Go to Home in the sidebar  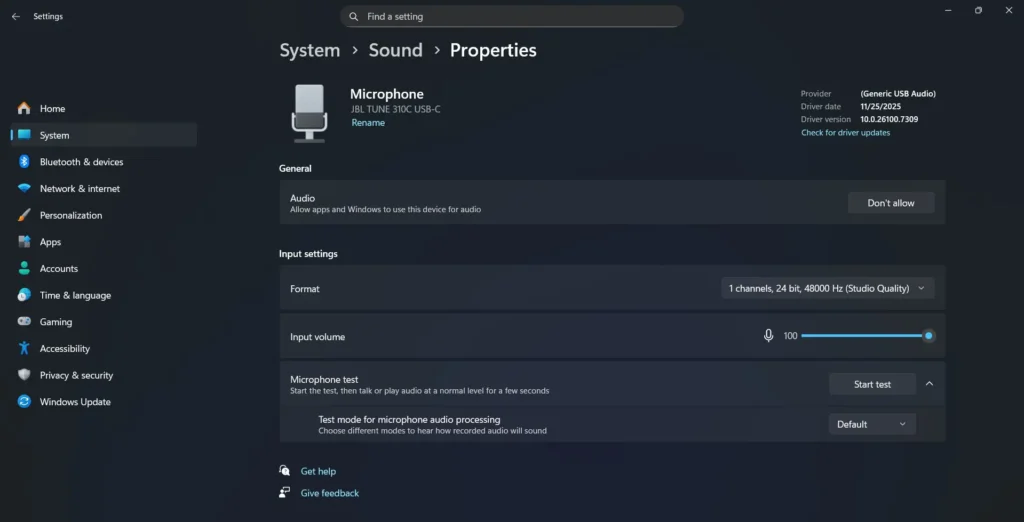[104, 108]
